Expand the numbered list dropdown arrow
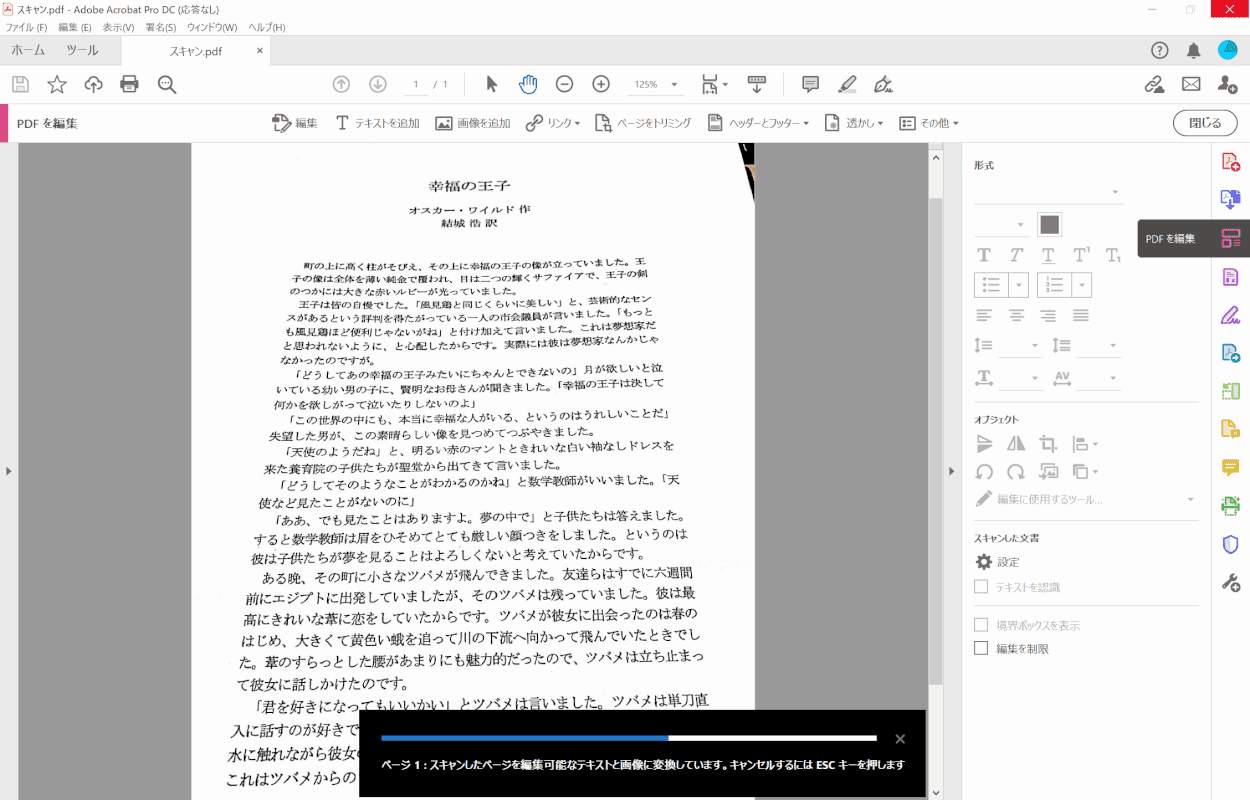This screenshot has width=1250, height=800. coord(1082,285)
